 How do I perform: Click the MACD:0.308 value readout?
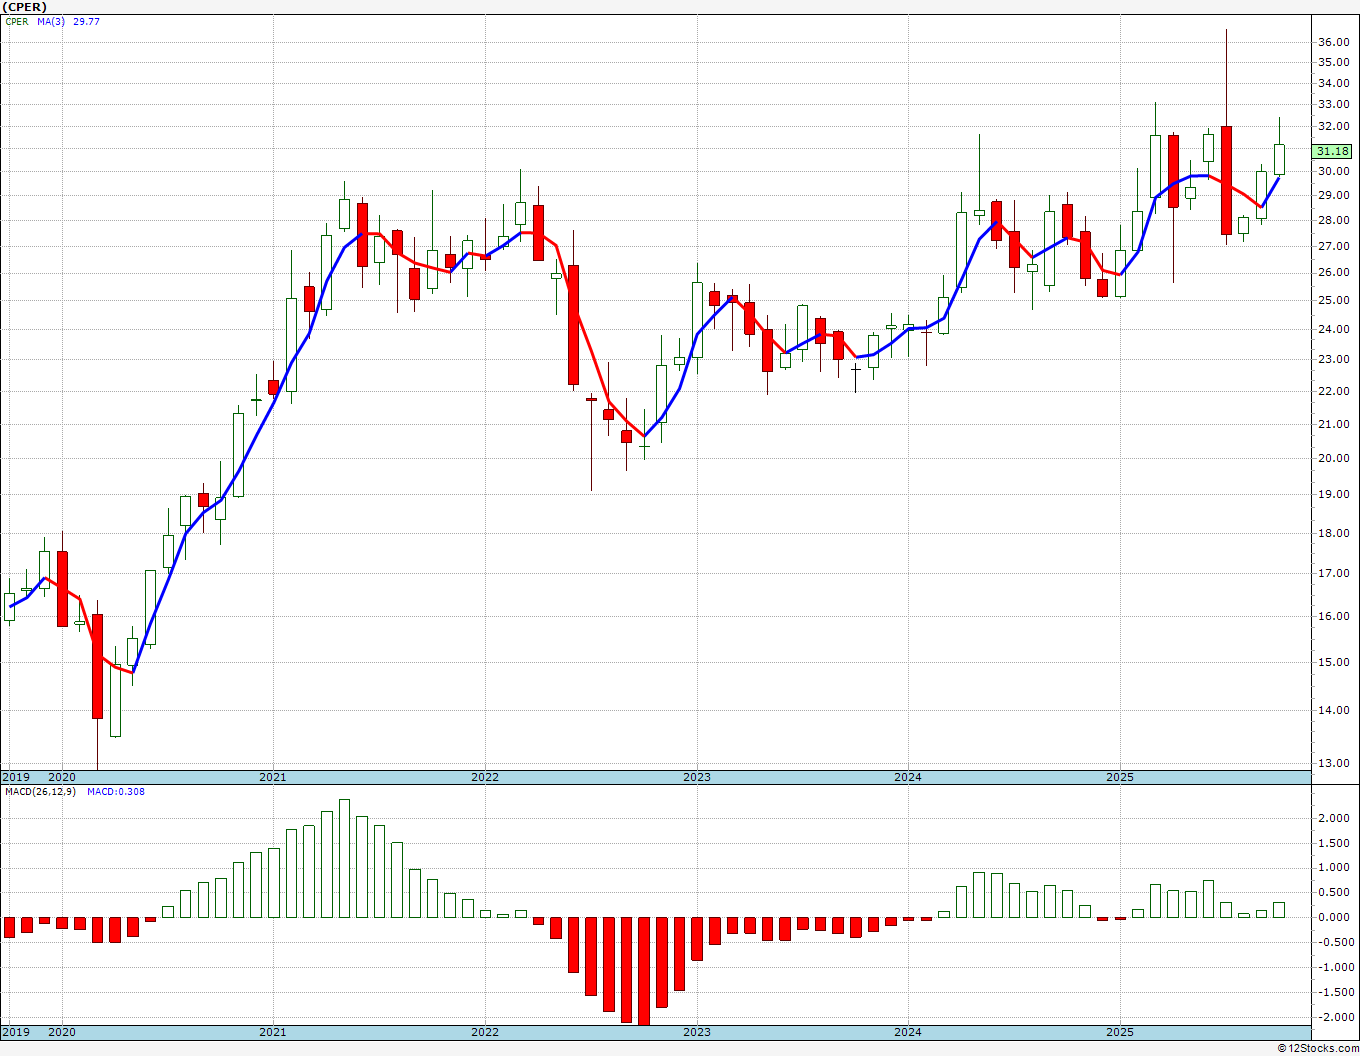click(x=115, y=792)
